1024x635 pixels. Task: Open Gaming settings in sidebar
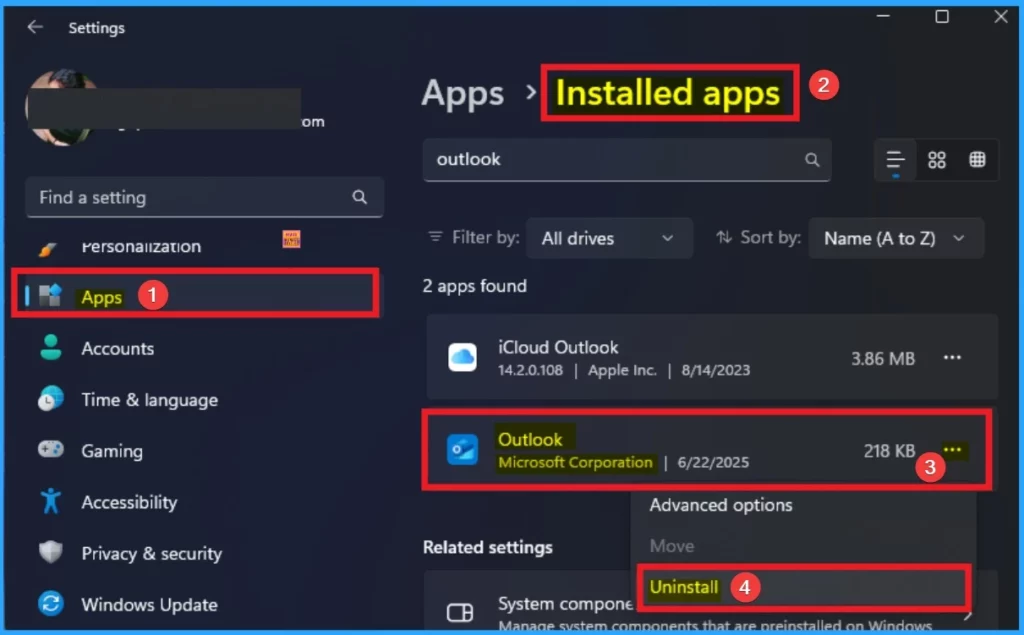[112, 451]
